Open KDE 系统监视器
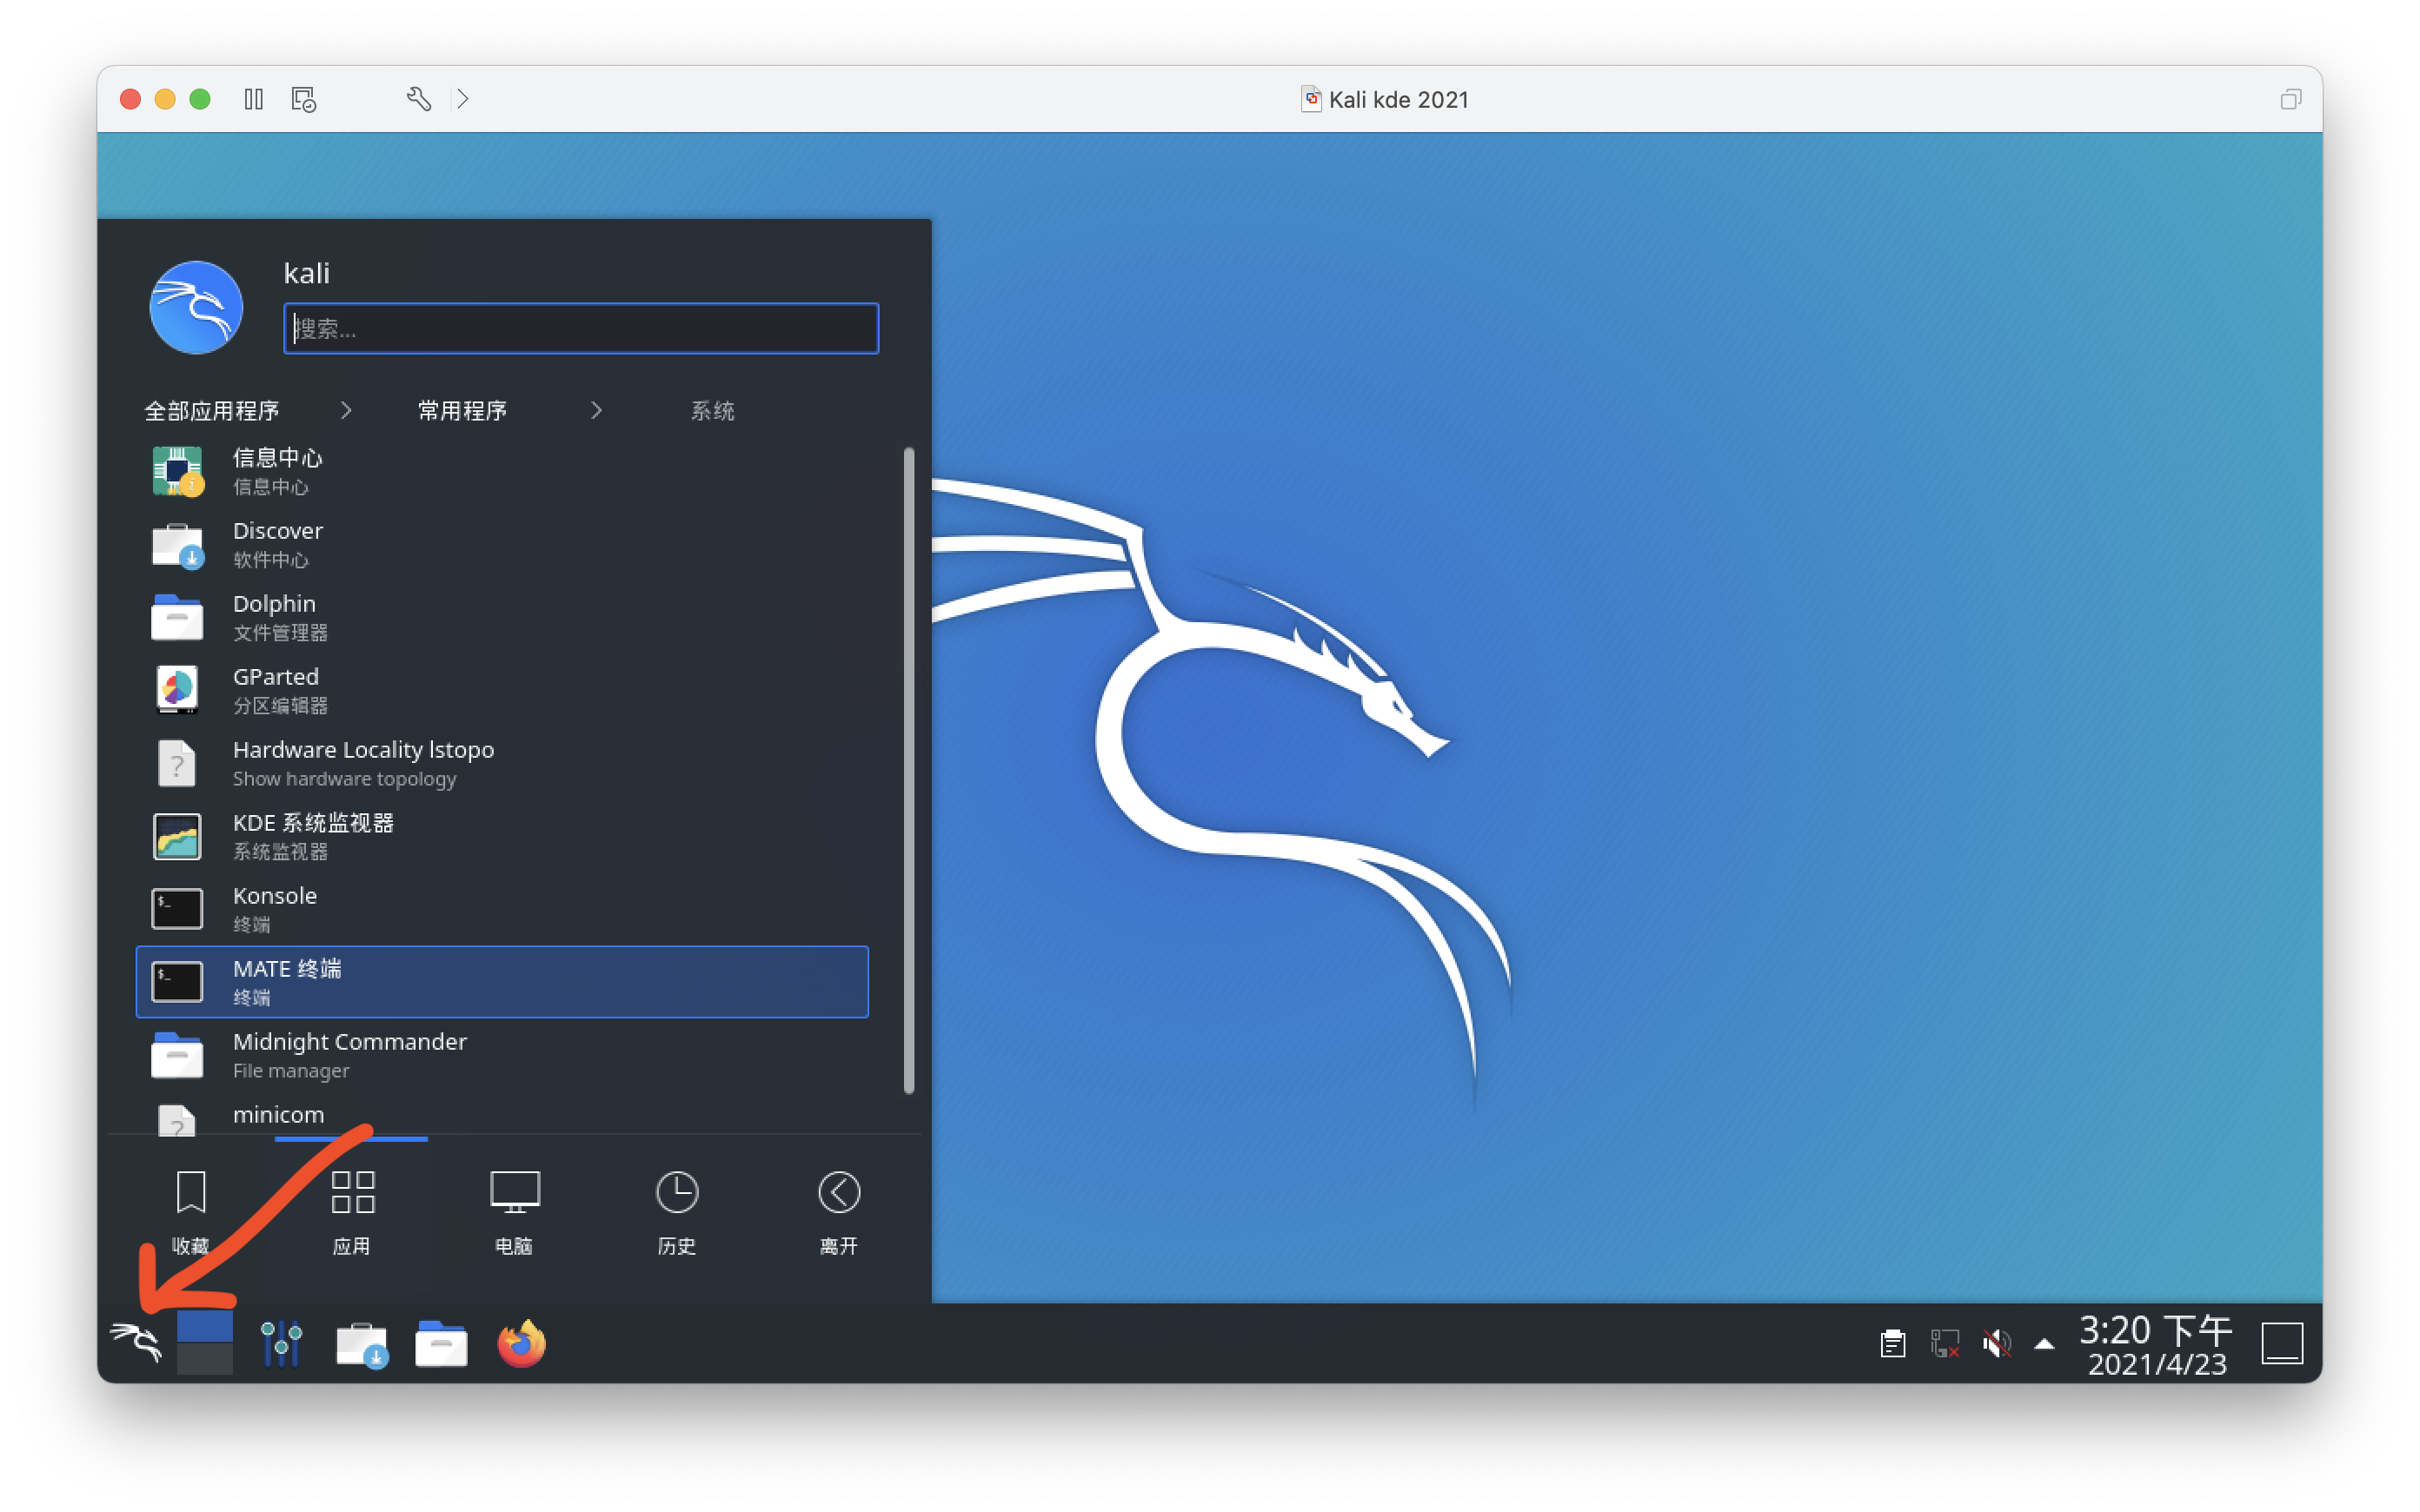The height and width of the screenshot is (1512, 2420). [x=502, y=836]
